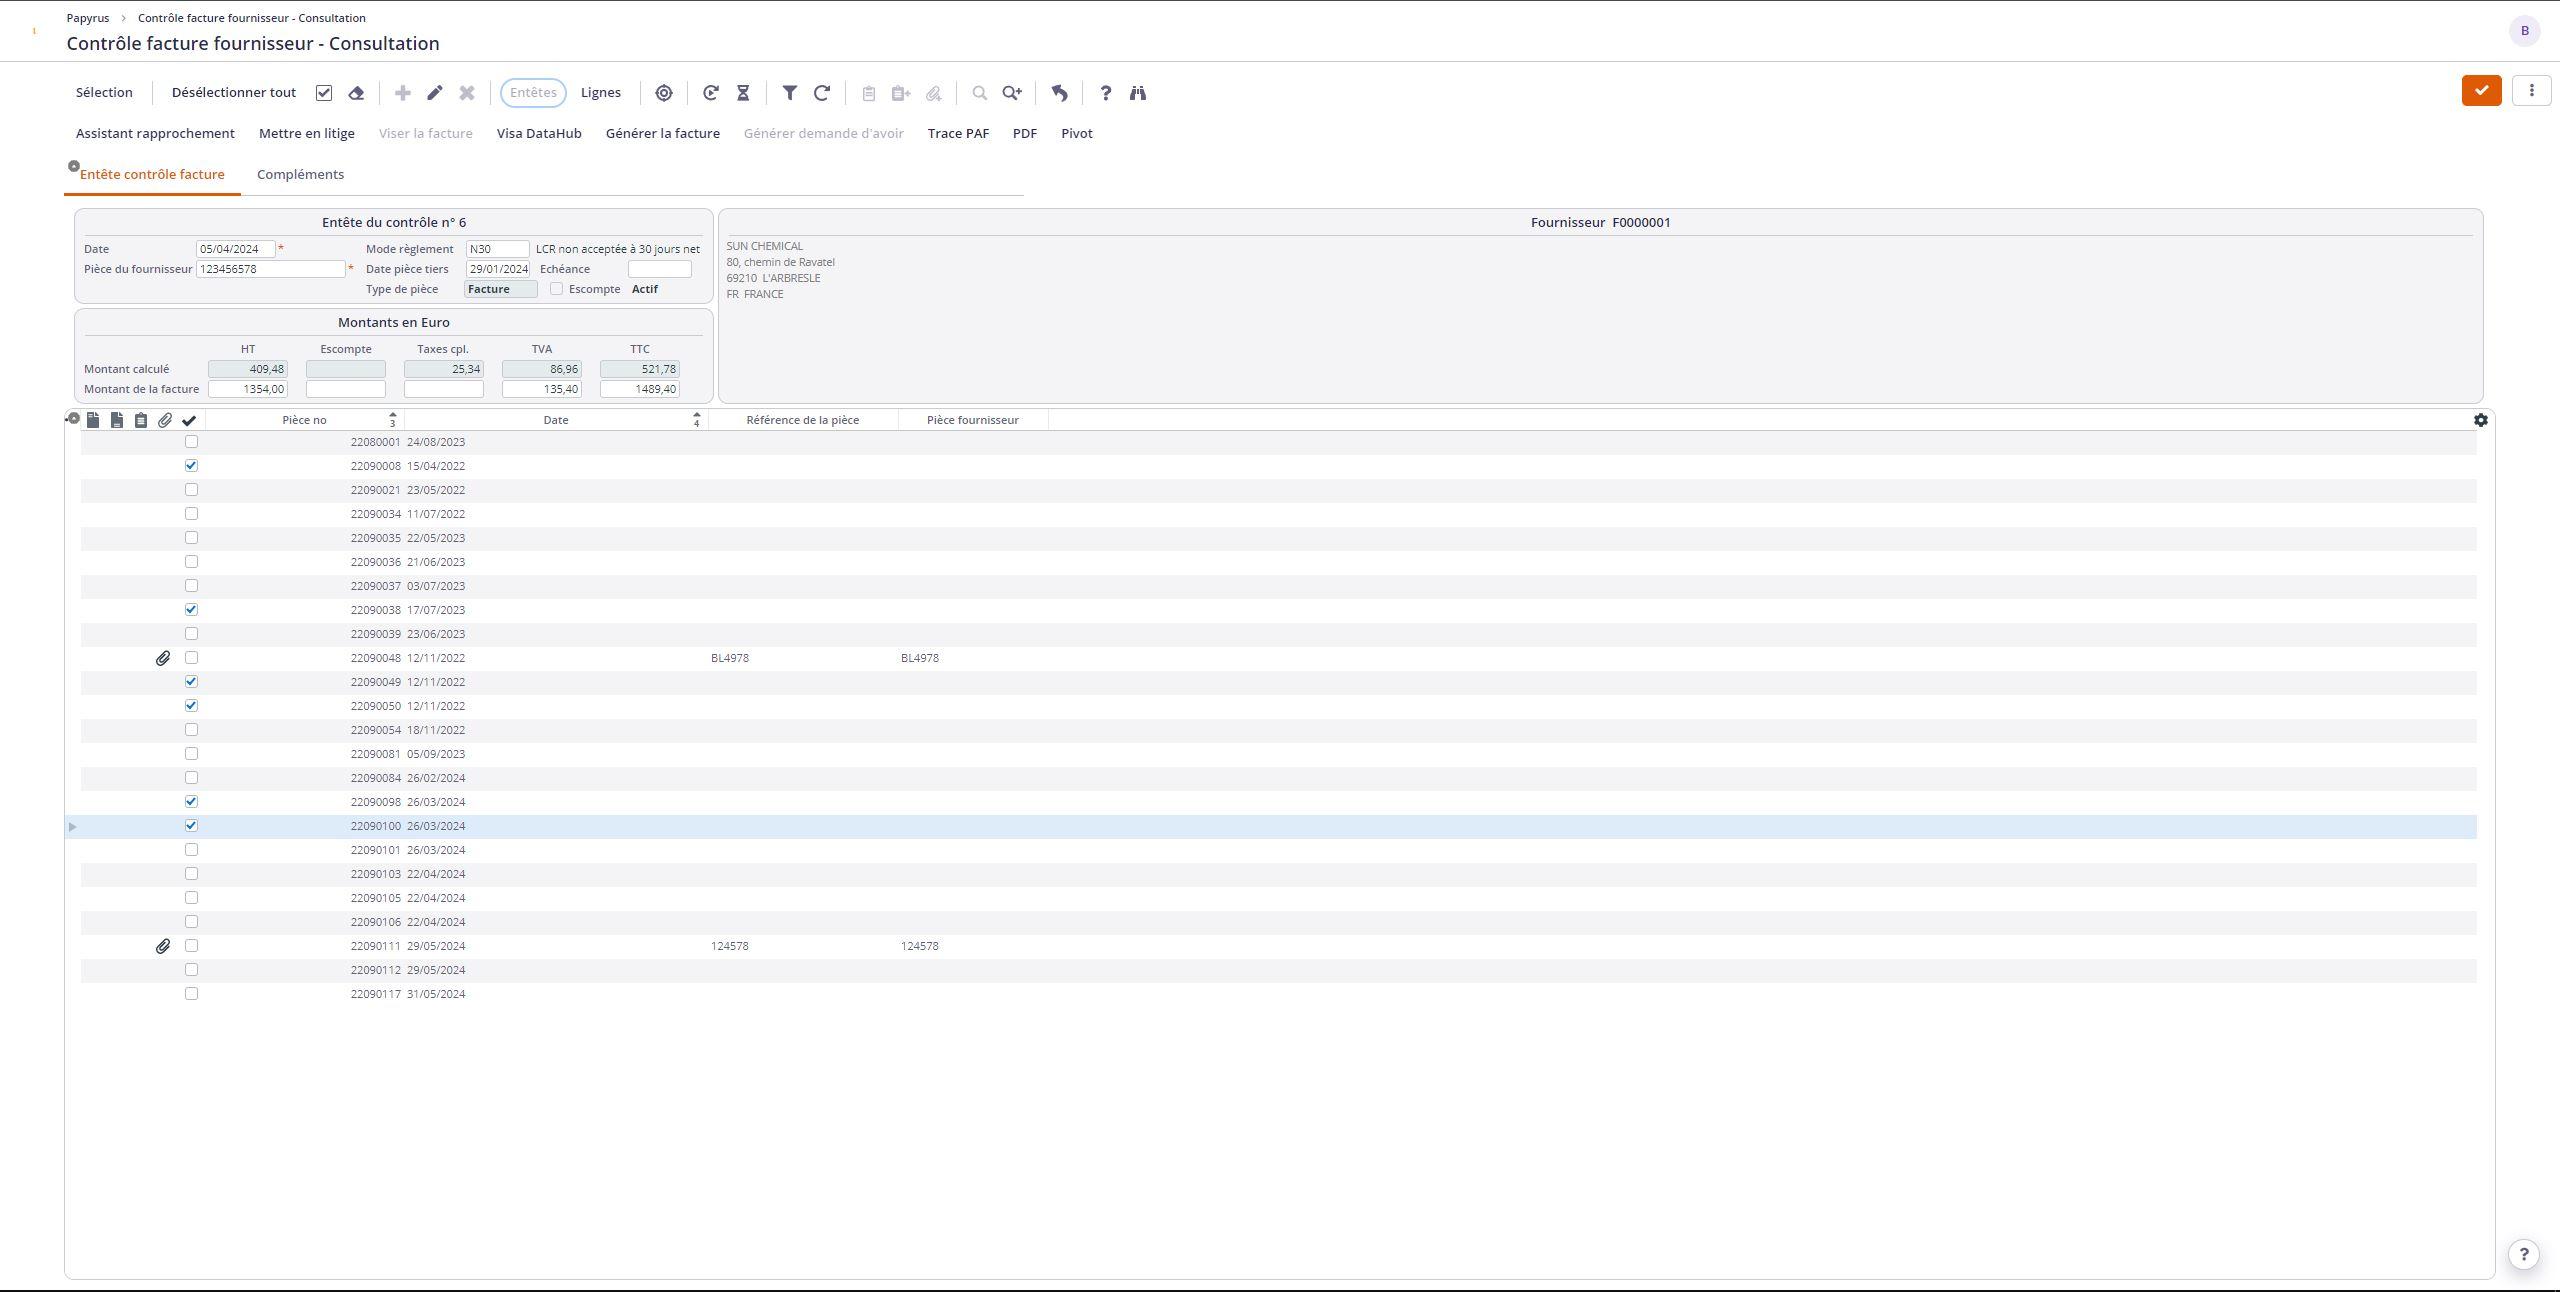Screen dimensions: 2560x1292
Task: Untick the checkbox for piece 22090038
Action: tap(192, 610)
